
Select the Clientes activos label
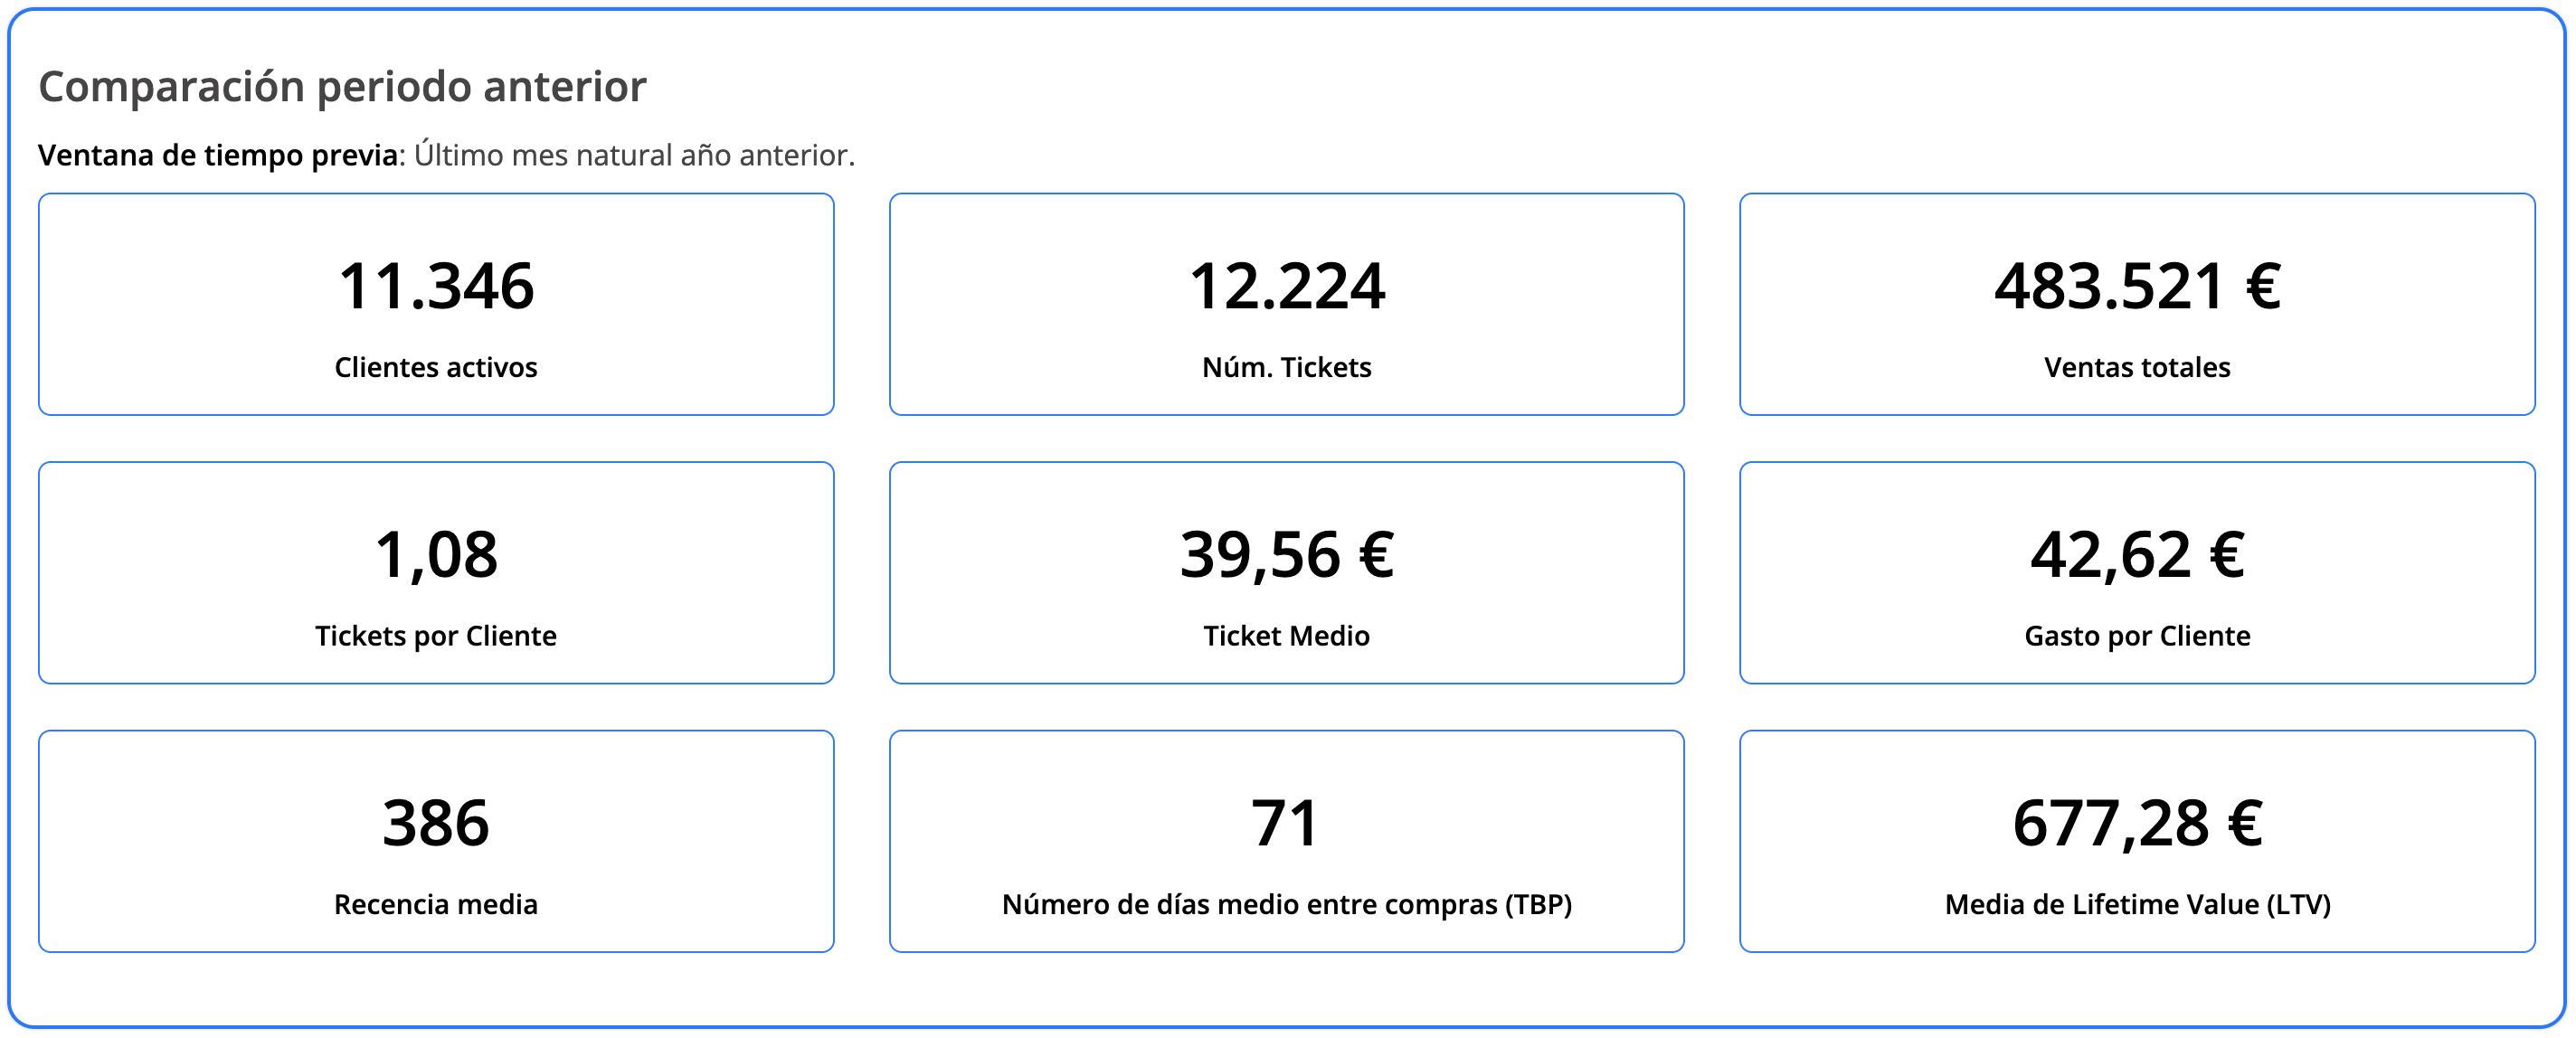[436, 367]
